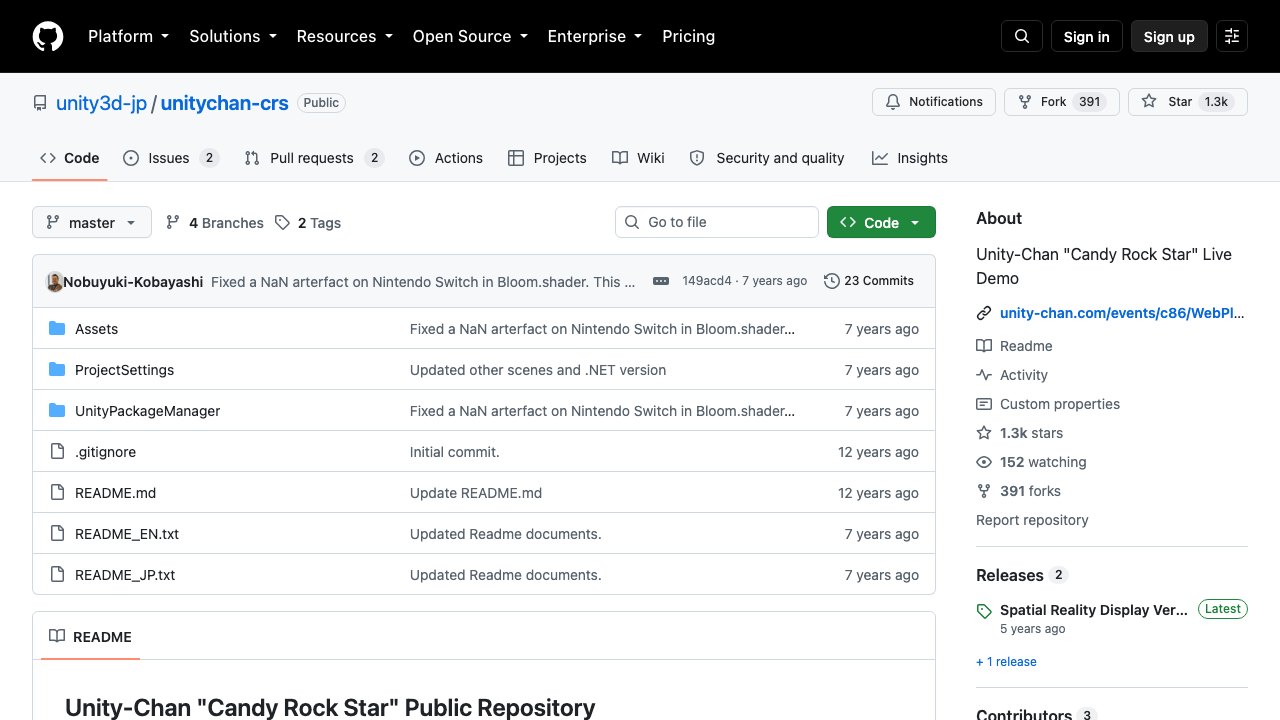Click Report repository link

1032,520
